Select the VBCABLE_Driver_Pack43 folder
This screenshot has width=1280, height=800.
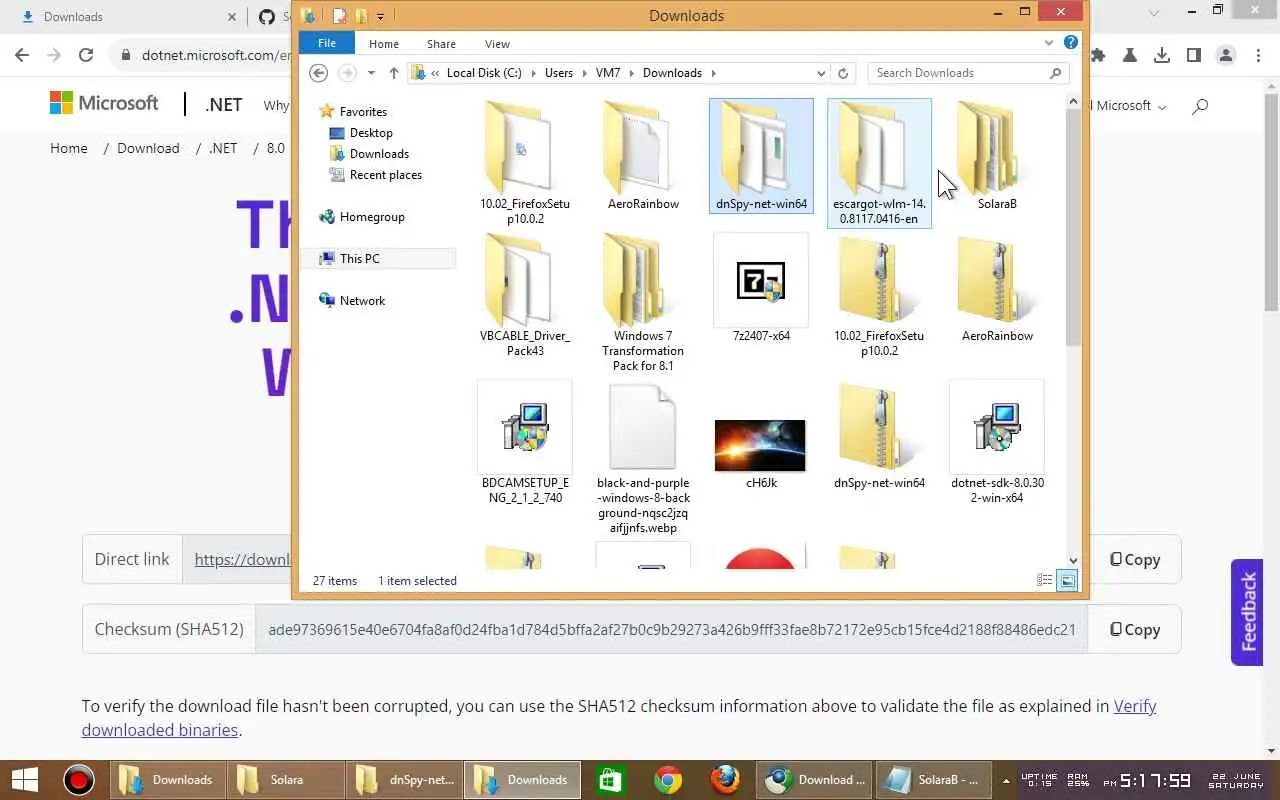pos(525,296)
